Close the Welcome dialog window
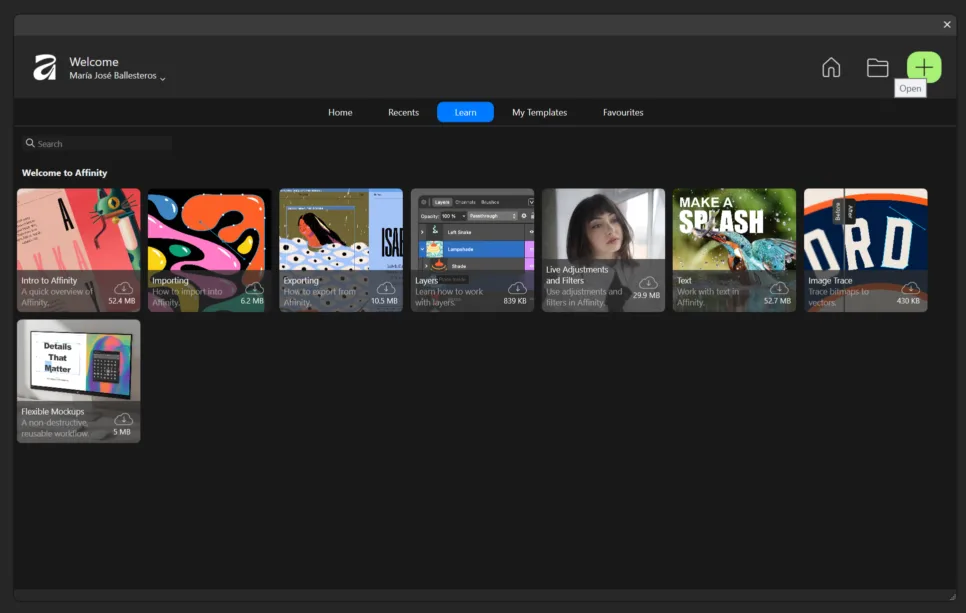 [x=947, y=25]
